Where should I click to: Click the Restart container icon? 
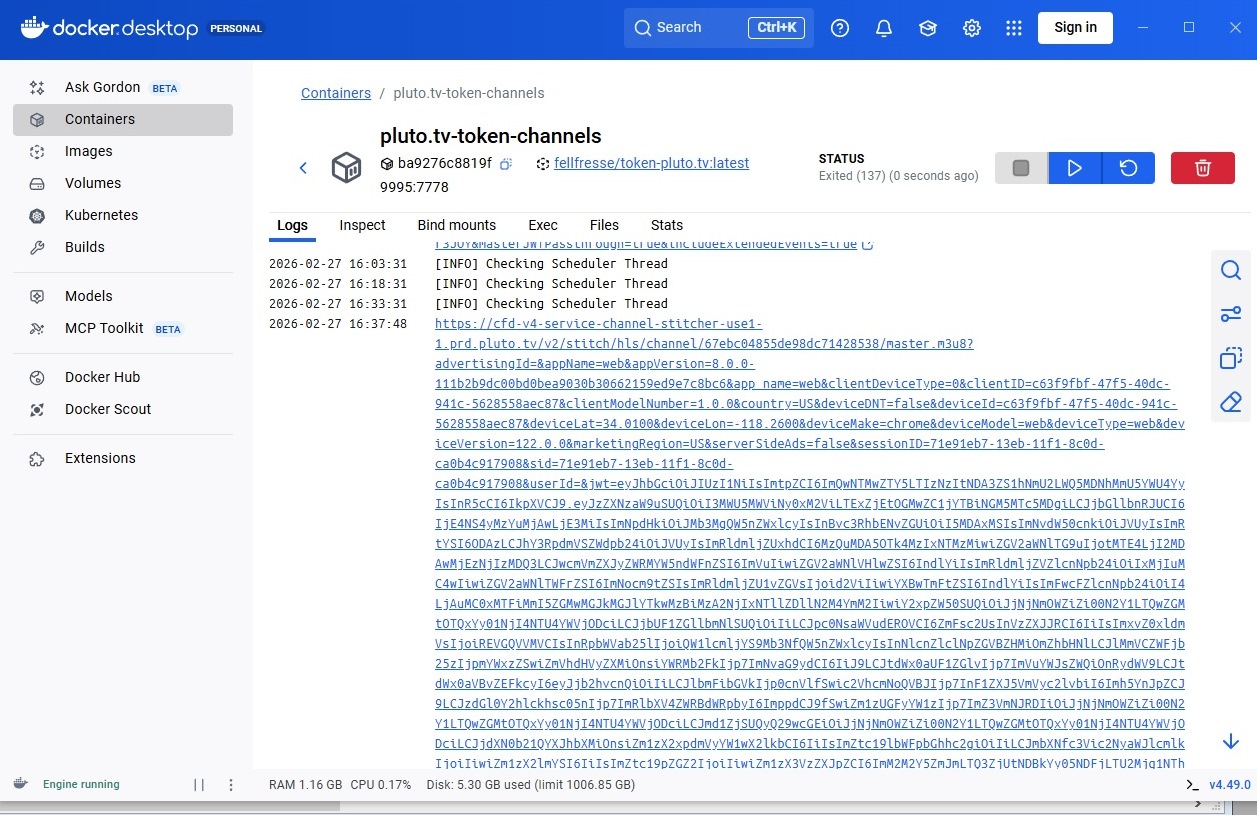coord(1128,168)
